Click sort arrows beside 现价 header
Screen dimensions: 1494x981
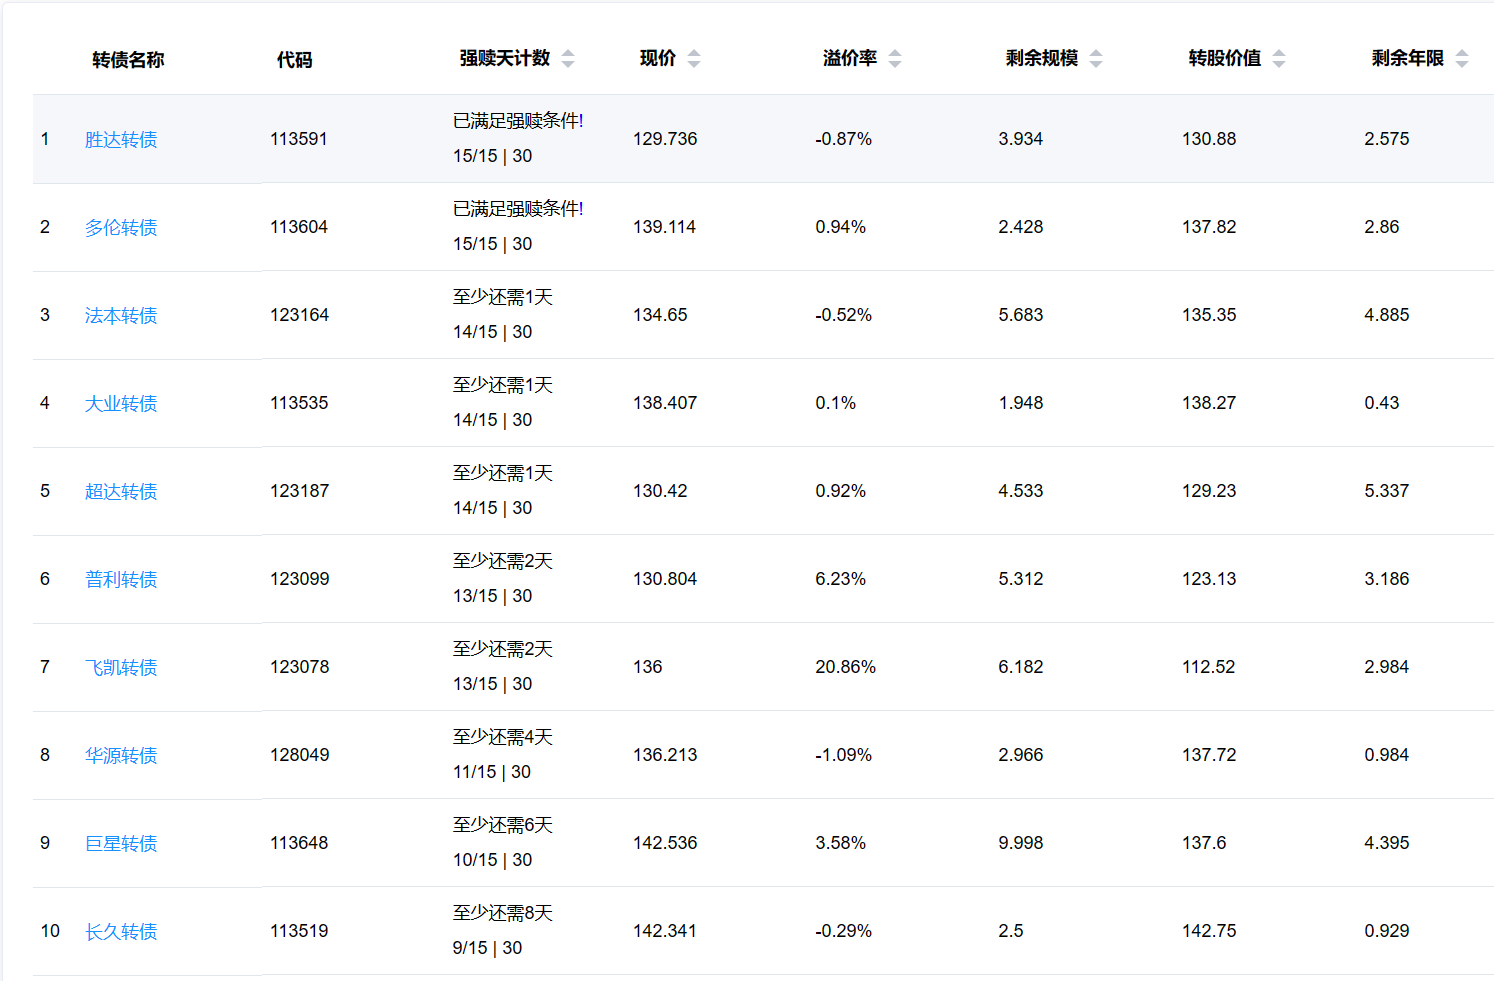tap(694, 59)
